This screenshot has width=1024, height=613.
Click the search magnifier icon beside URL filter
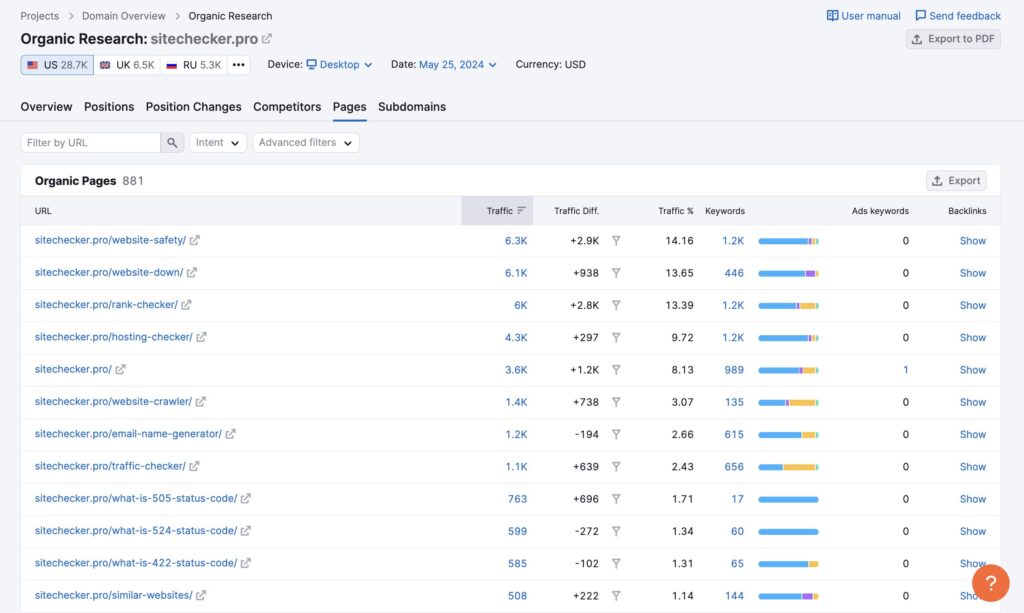point(173,143)
